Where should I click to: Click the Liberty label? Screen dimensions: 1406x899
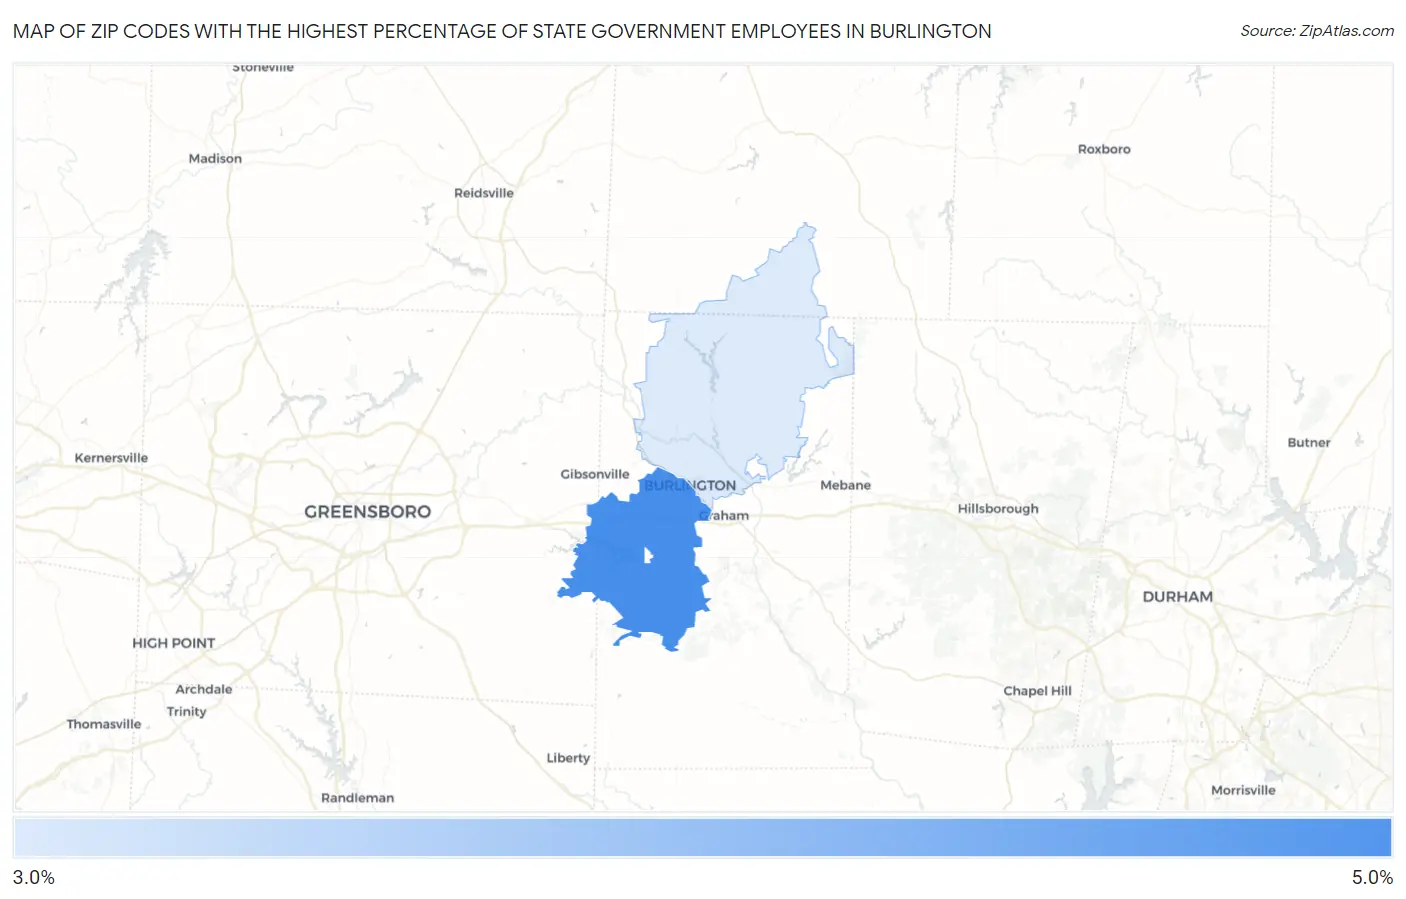click(568, 758)
